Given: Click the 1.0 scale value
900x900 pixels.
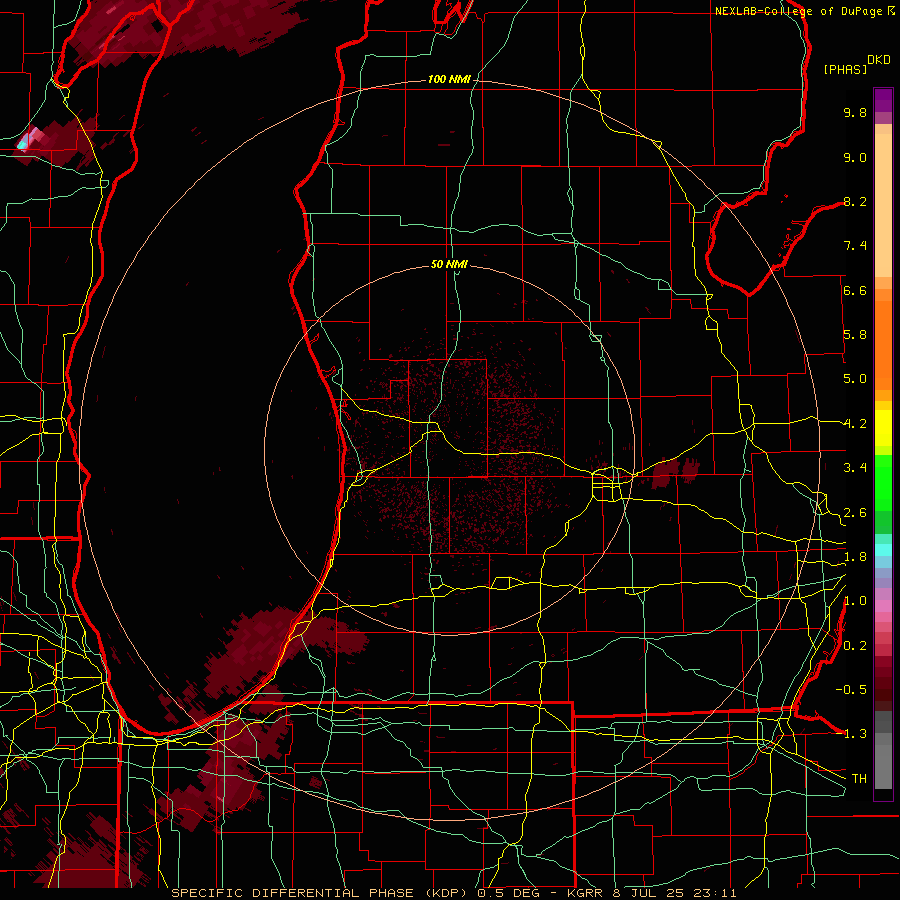Looking at the screenshot, I should 855,601.
